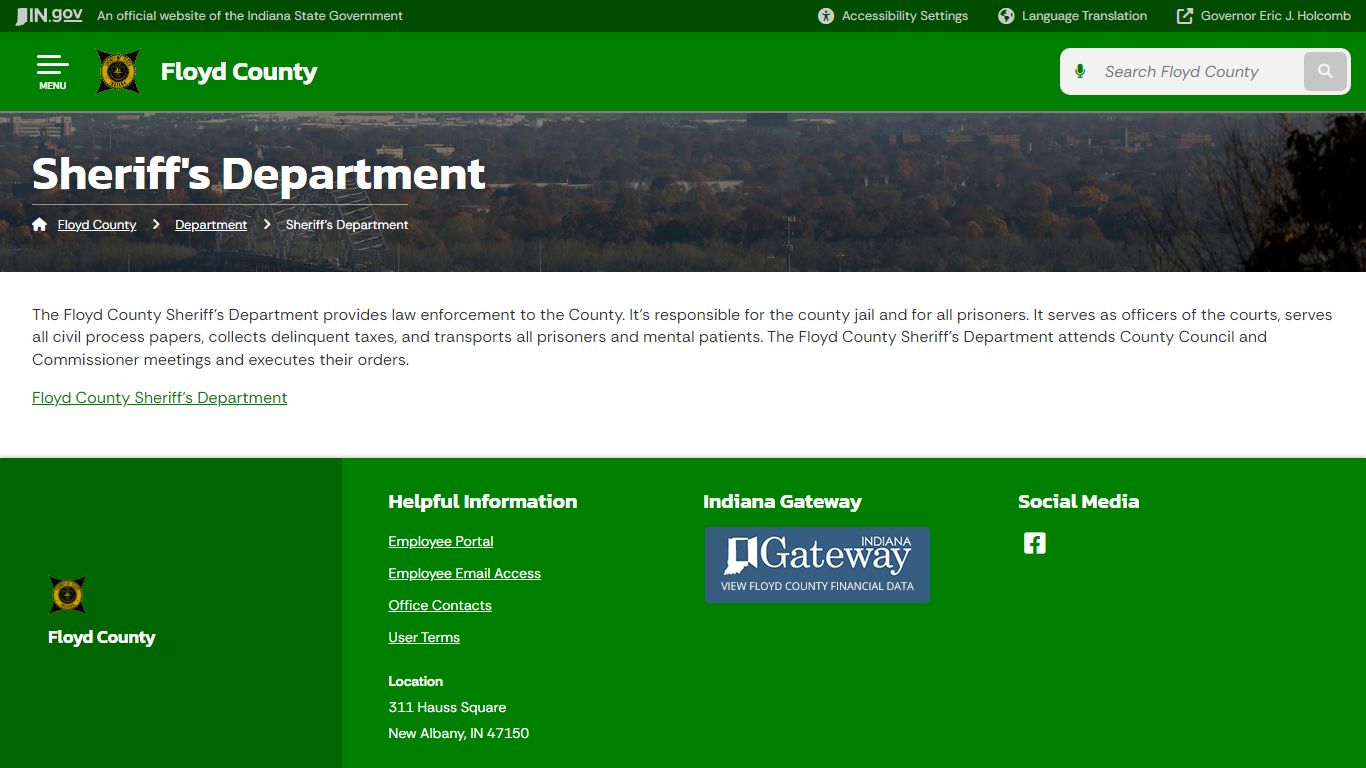Open the User Terms link

pyautogui.click(x=424, y=638)
